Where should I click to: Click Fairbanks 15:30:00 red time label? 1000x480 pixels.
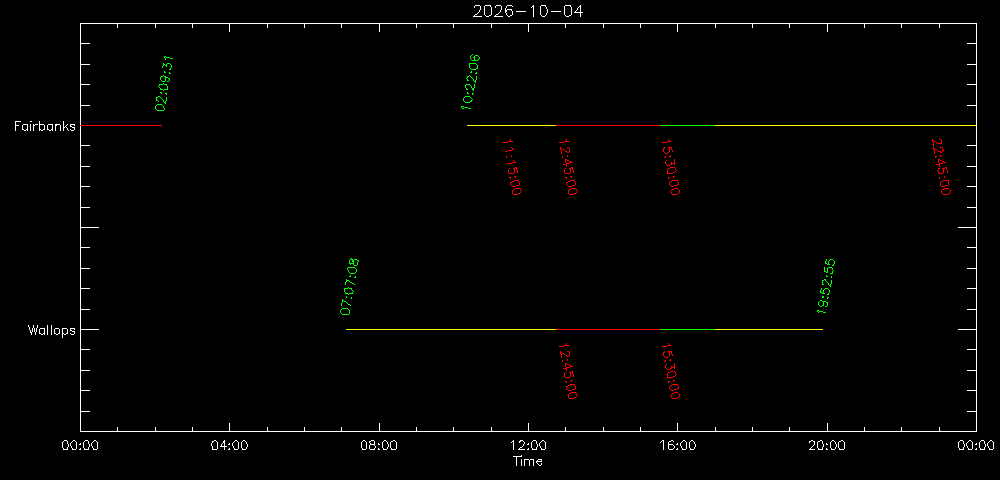670,167
